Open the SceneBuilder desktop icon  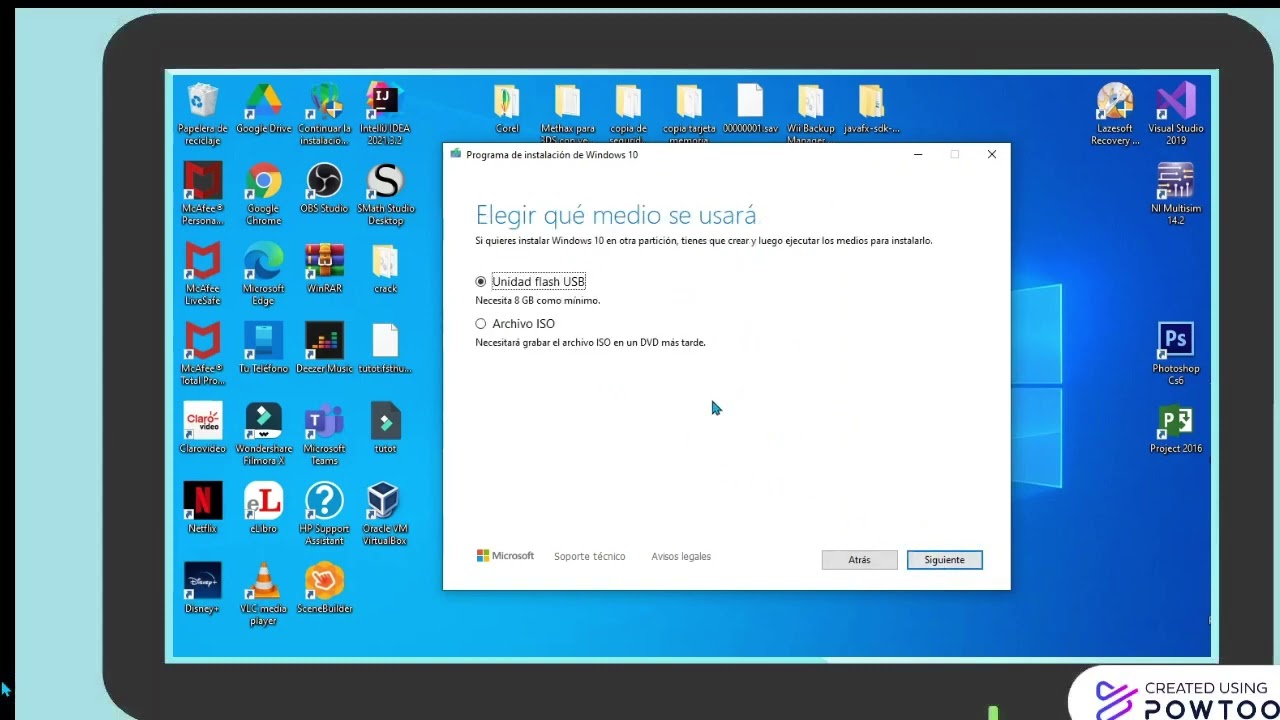point(325,581)
